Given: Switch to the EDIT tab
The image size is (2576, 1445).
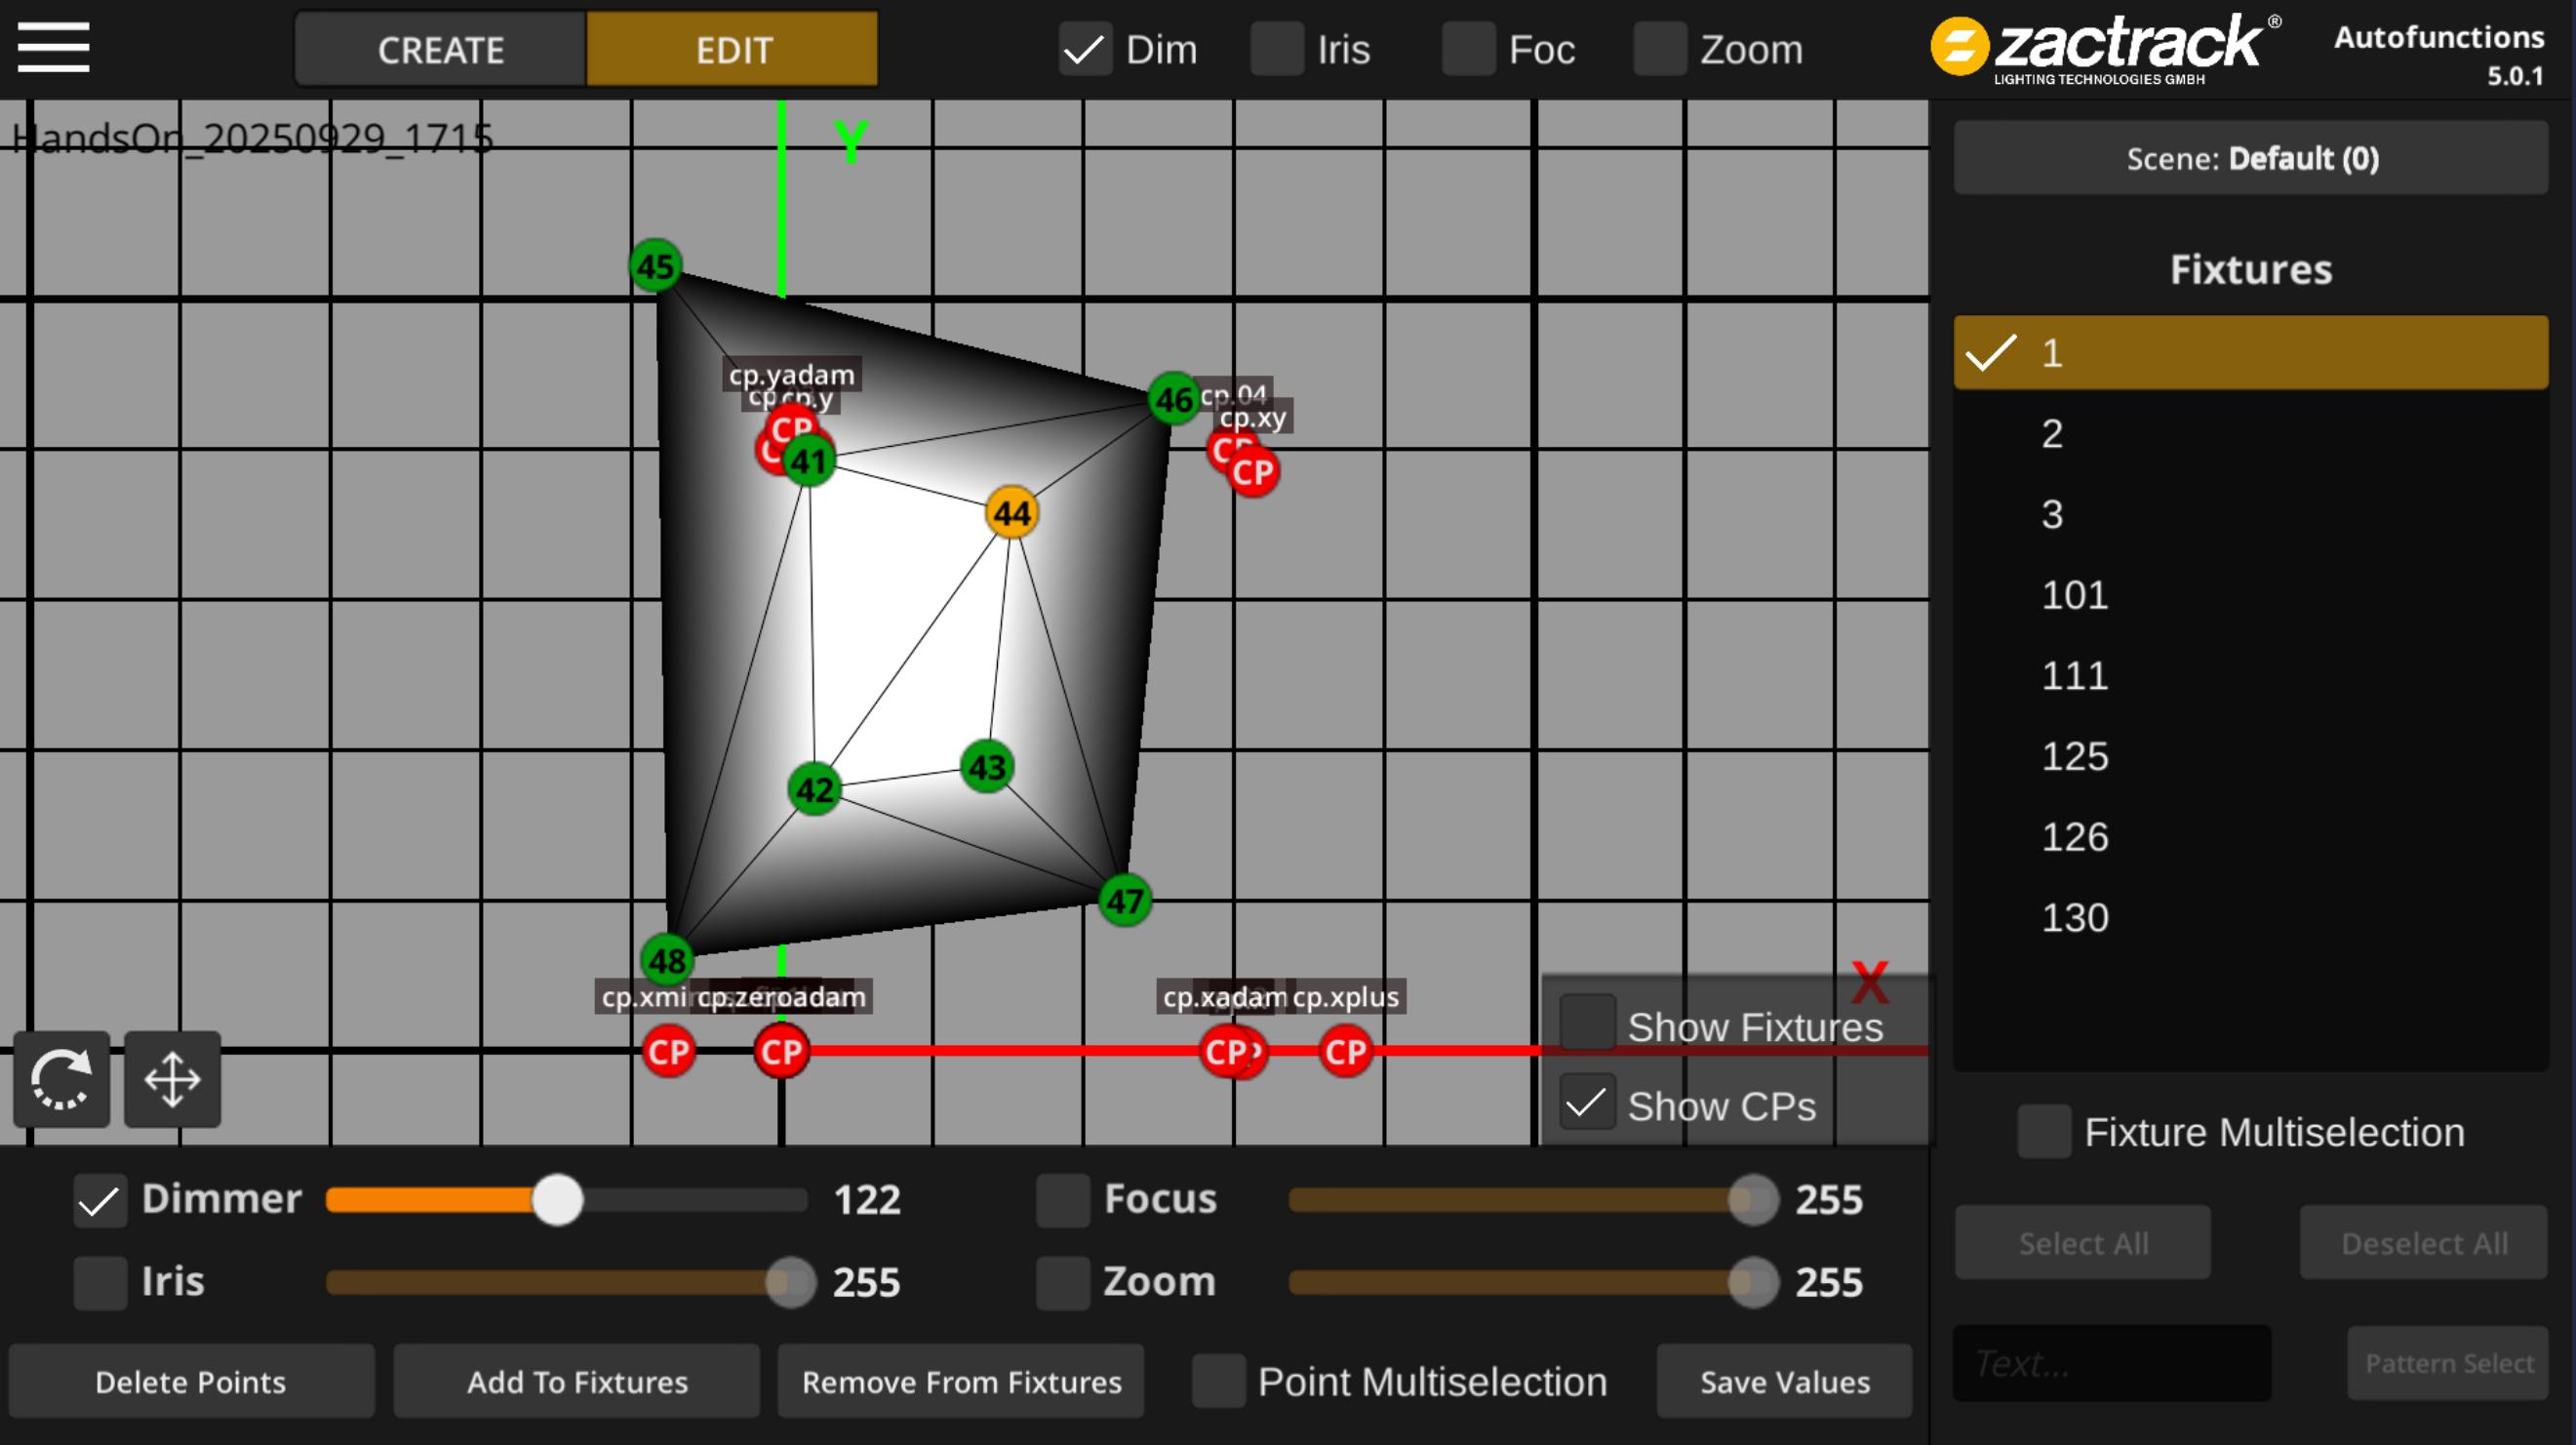Looking at the screenshot, I should tap(734, 48).
